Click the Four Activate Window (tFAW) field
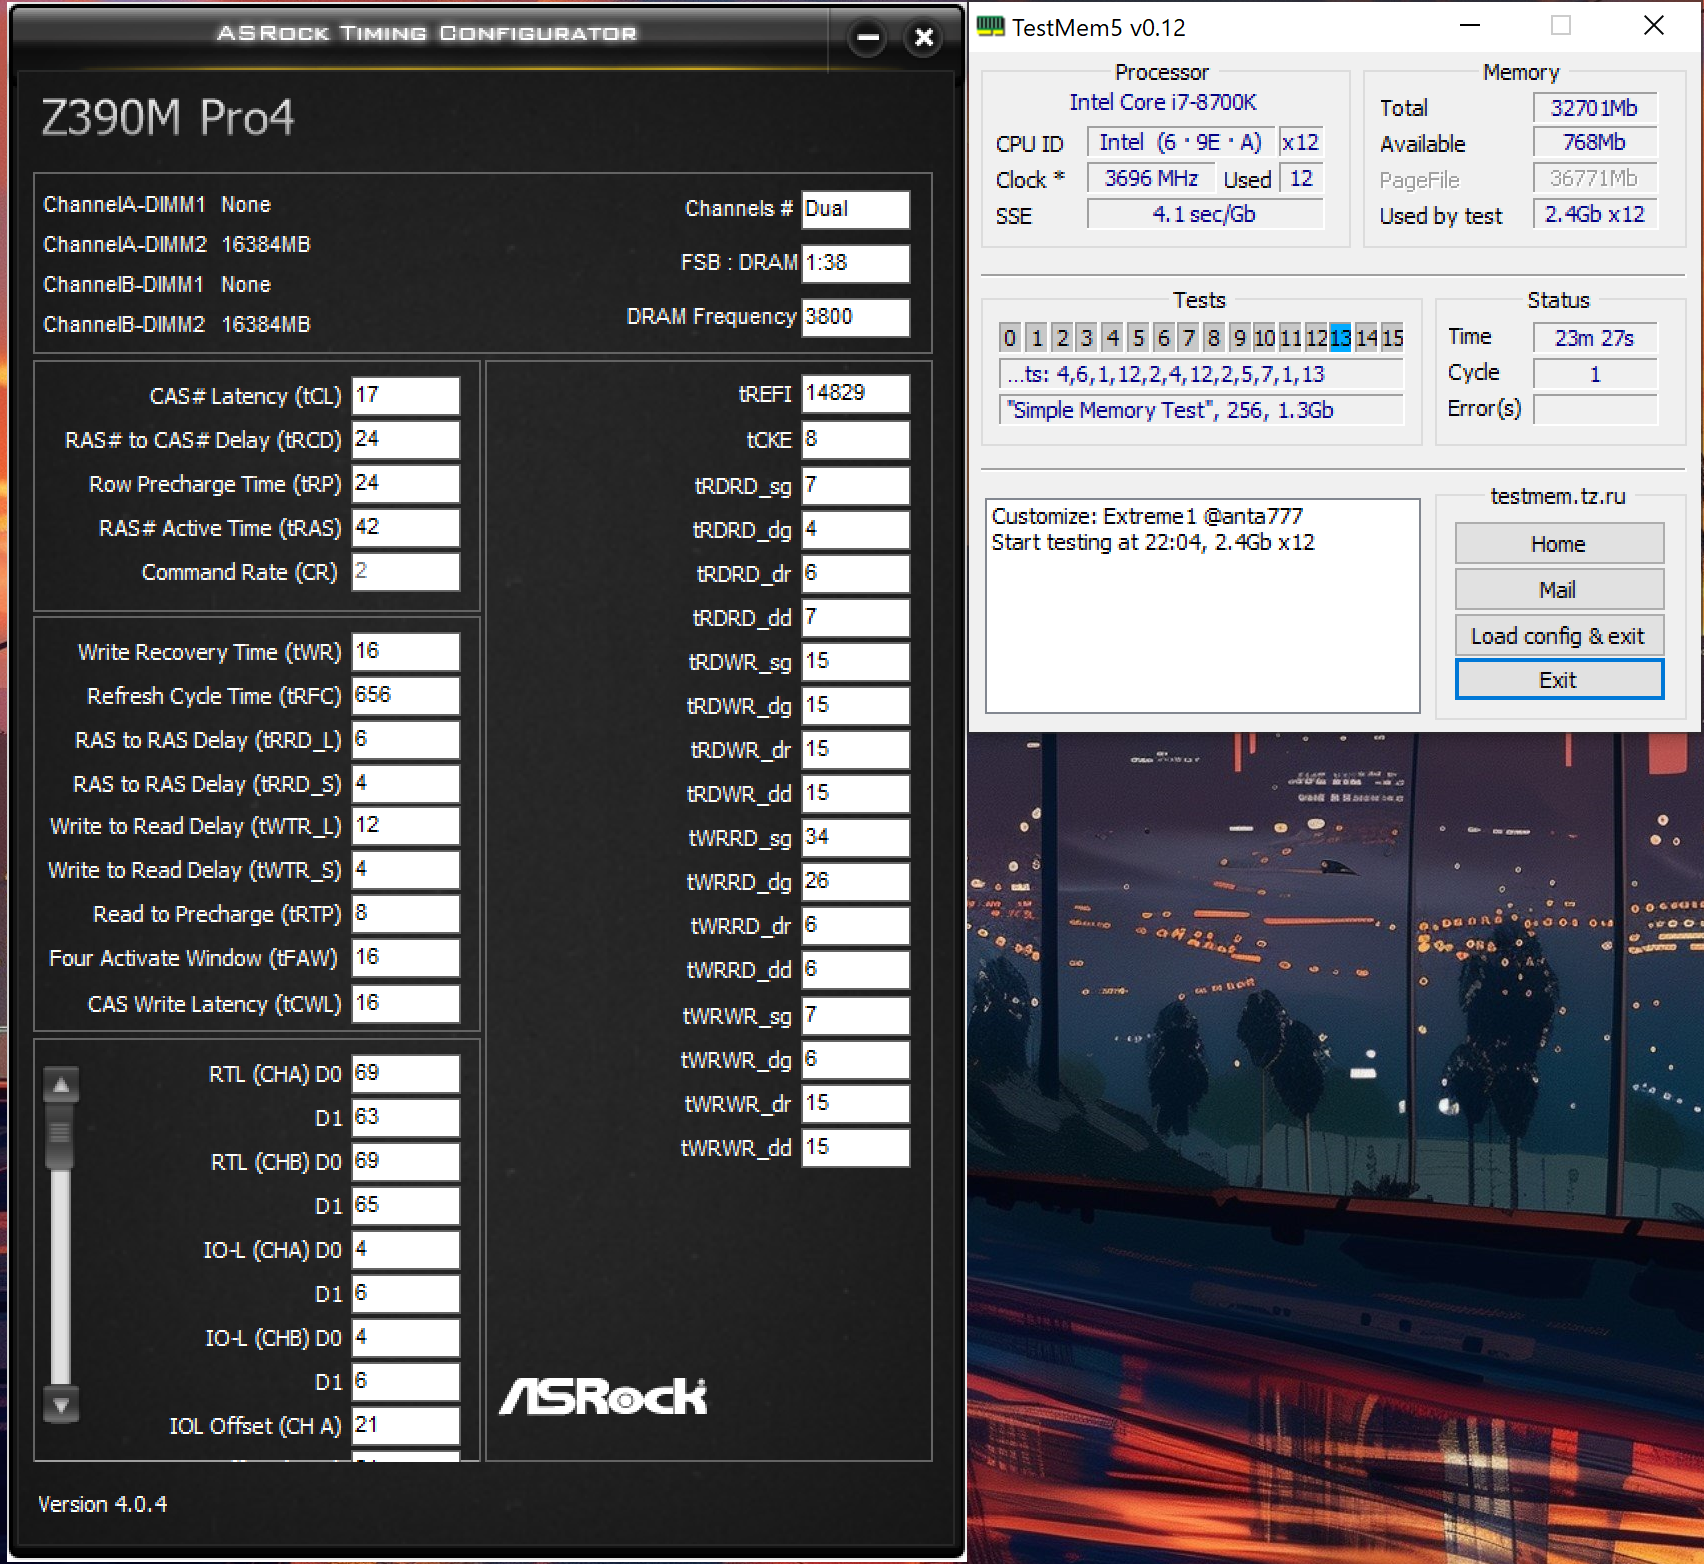The width and height of the screenshot is (1704, 1564). tap(406, 957)
